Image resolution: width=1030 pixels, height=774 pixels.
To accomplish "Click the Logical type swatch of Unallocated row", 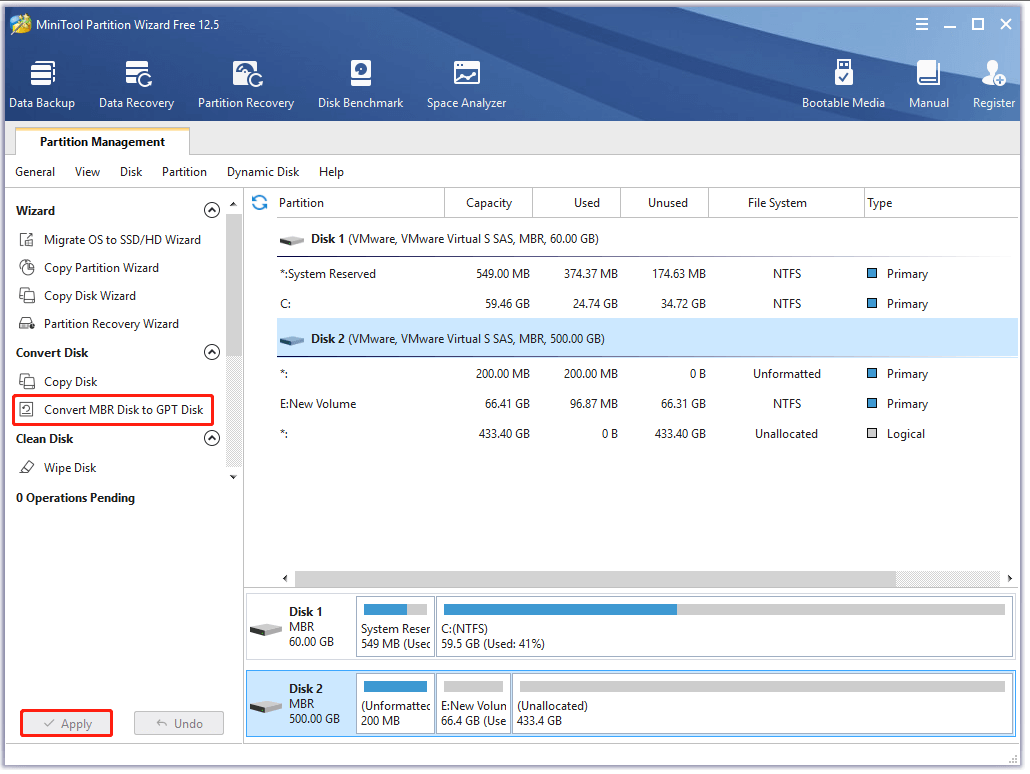I will pyautogui.click(x=872, y=433).
